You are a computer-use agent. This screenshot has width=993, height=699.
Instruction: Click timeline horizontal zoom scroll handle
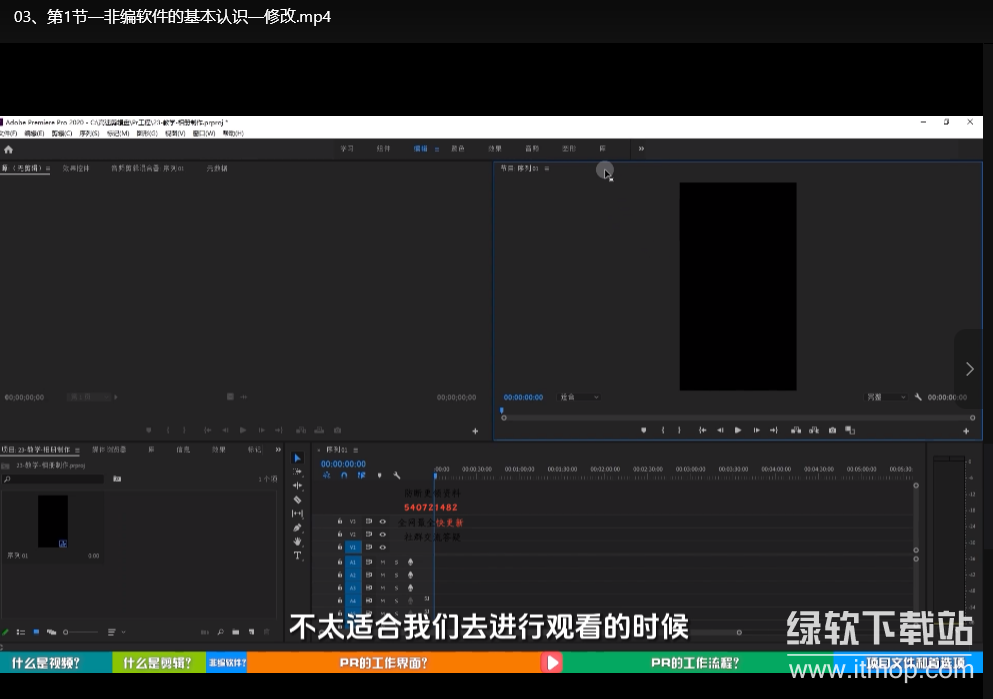tap(739, 633)
